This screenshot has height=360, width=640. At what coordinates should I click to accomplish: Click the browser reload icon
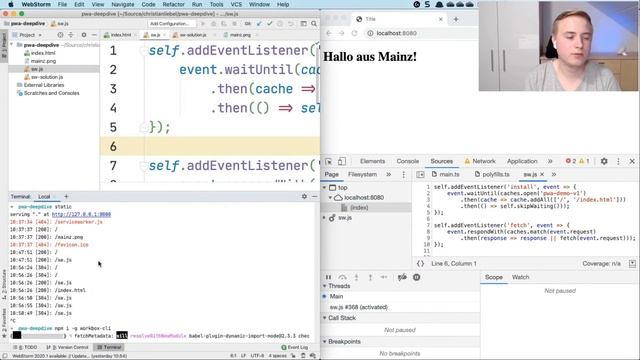pyautogui.click(x=354, y=33)
